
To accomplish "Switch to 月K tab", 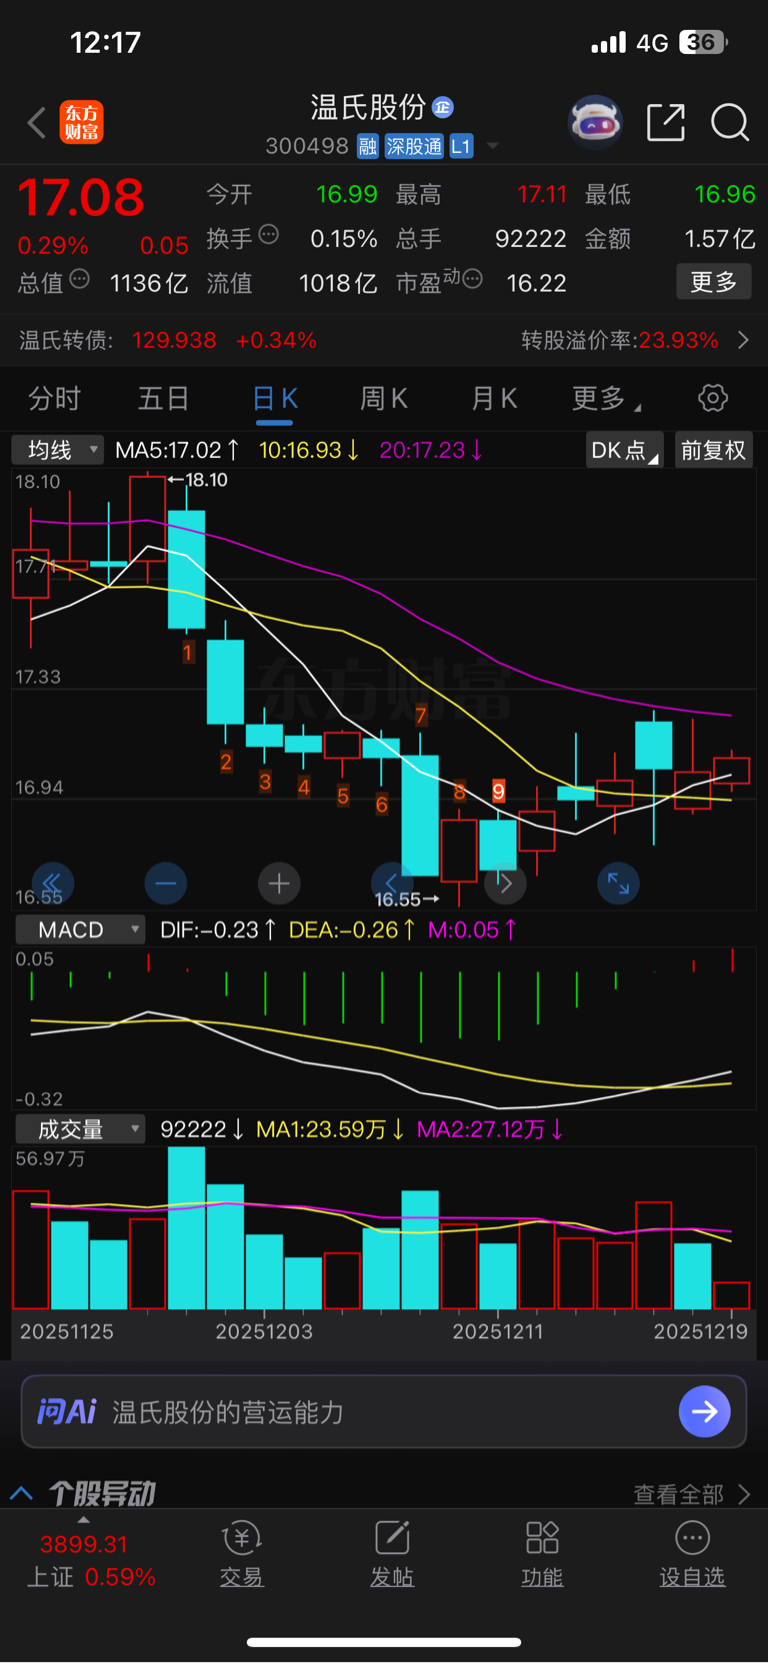I will (494, 399).
